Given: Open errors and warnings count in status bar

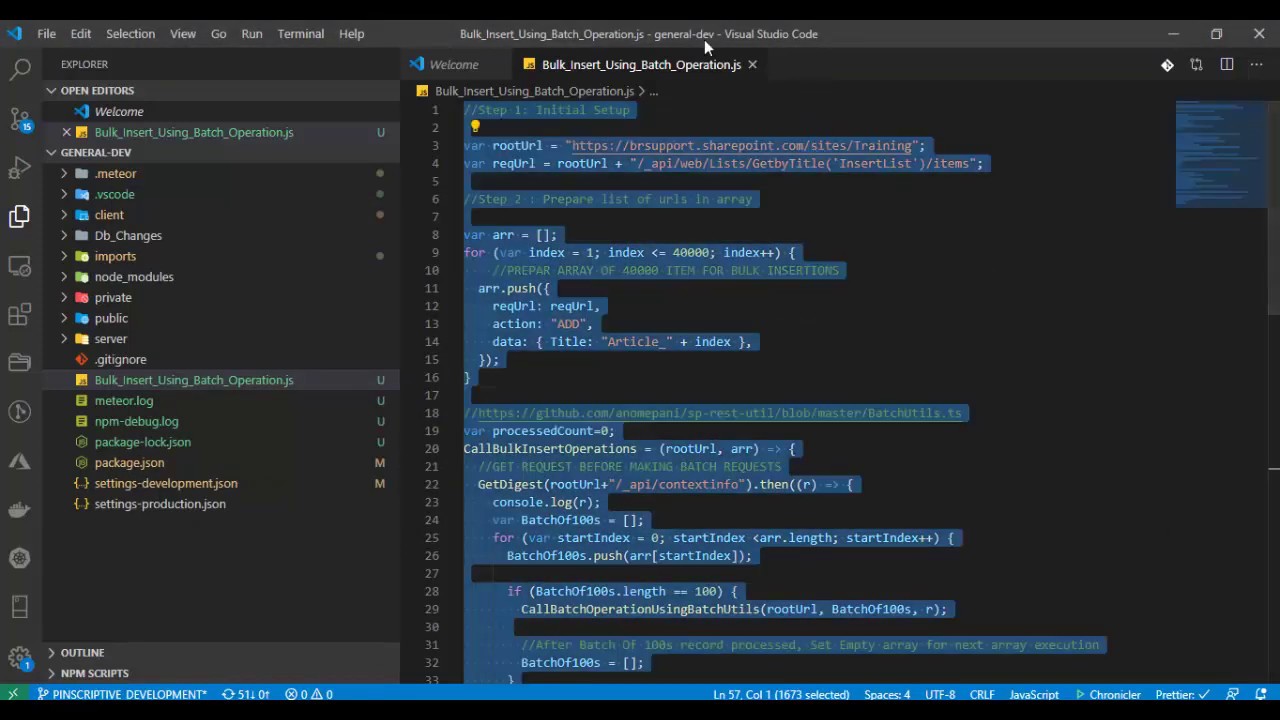Looking at the screenshot, I should click(309, 694).
